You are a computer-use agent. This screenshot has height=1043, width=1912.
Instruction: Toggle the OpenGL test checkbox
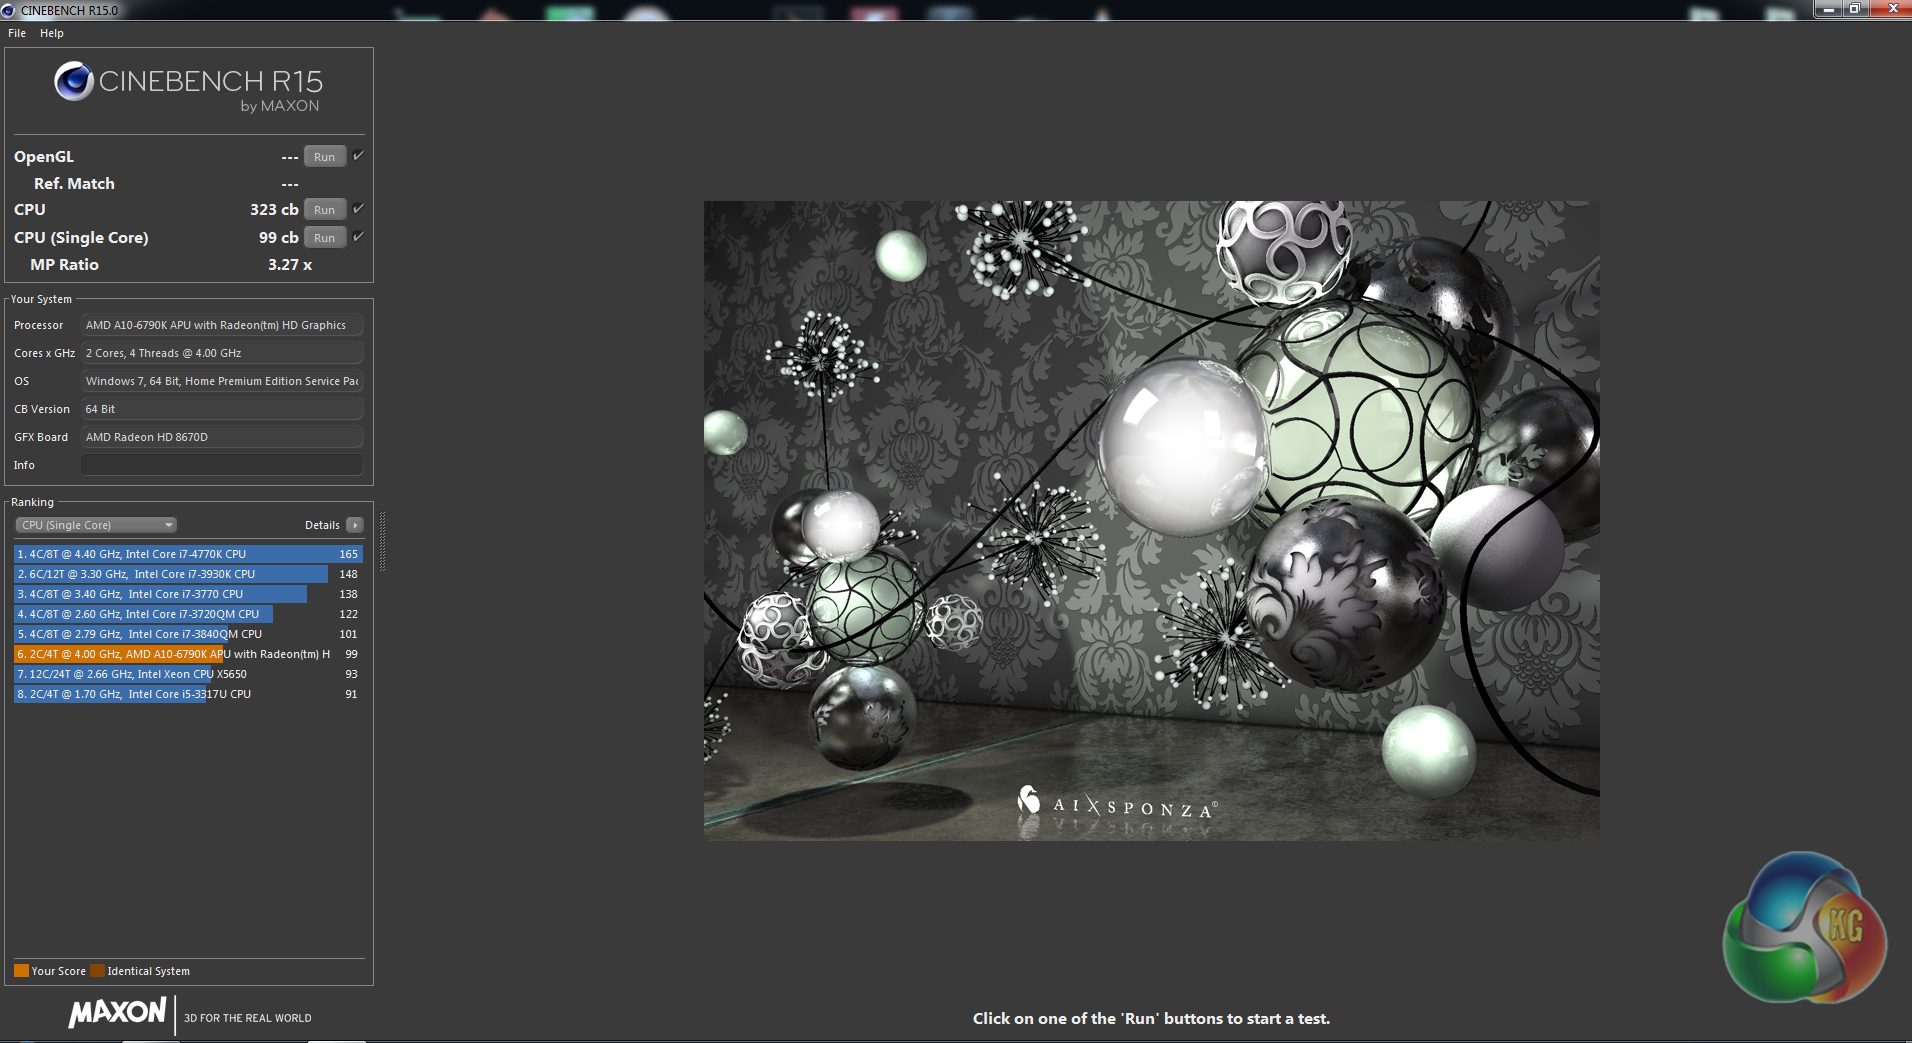(x=358, y=156)
